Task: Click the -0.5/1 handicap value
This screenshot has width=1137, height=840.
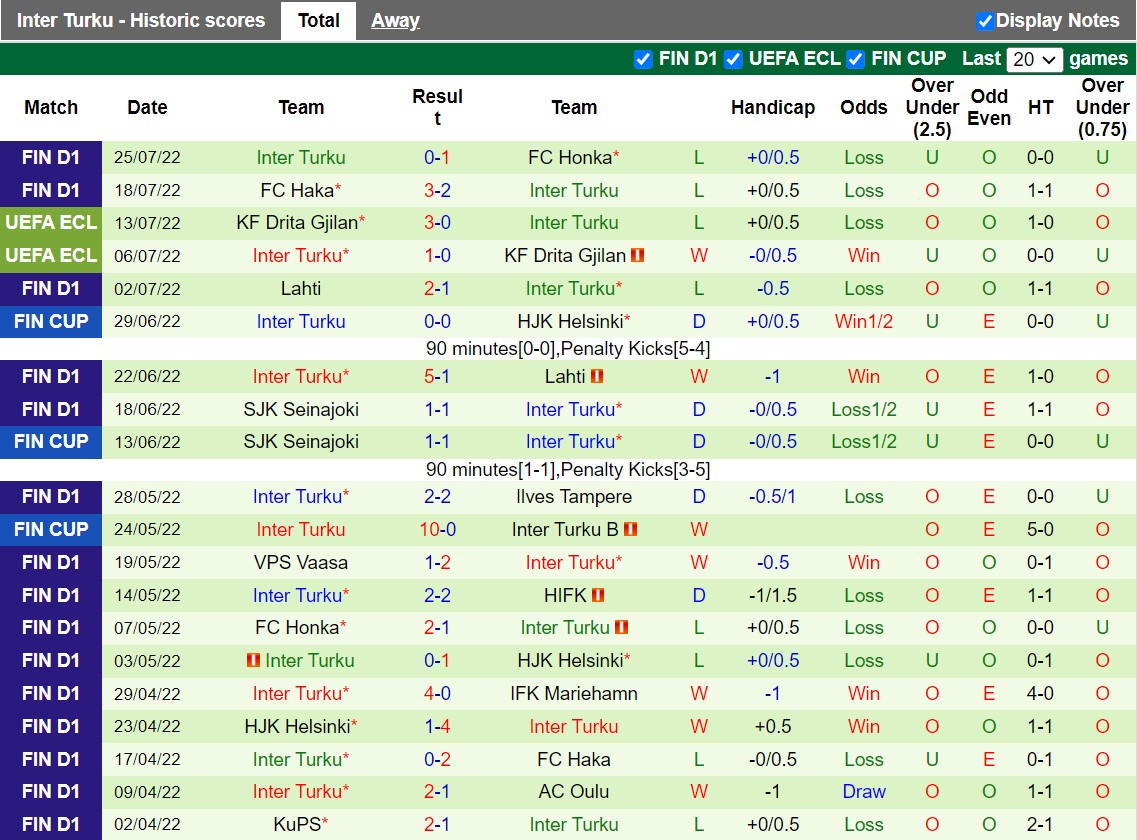Action: pos(772,497)
